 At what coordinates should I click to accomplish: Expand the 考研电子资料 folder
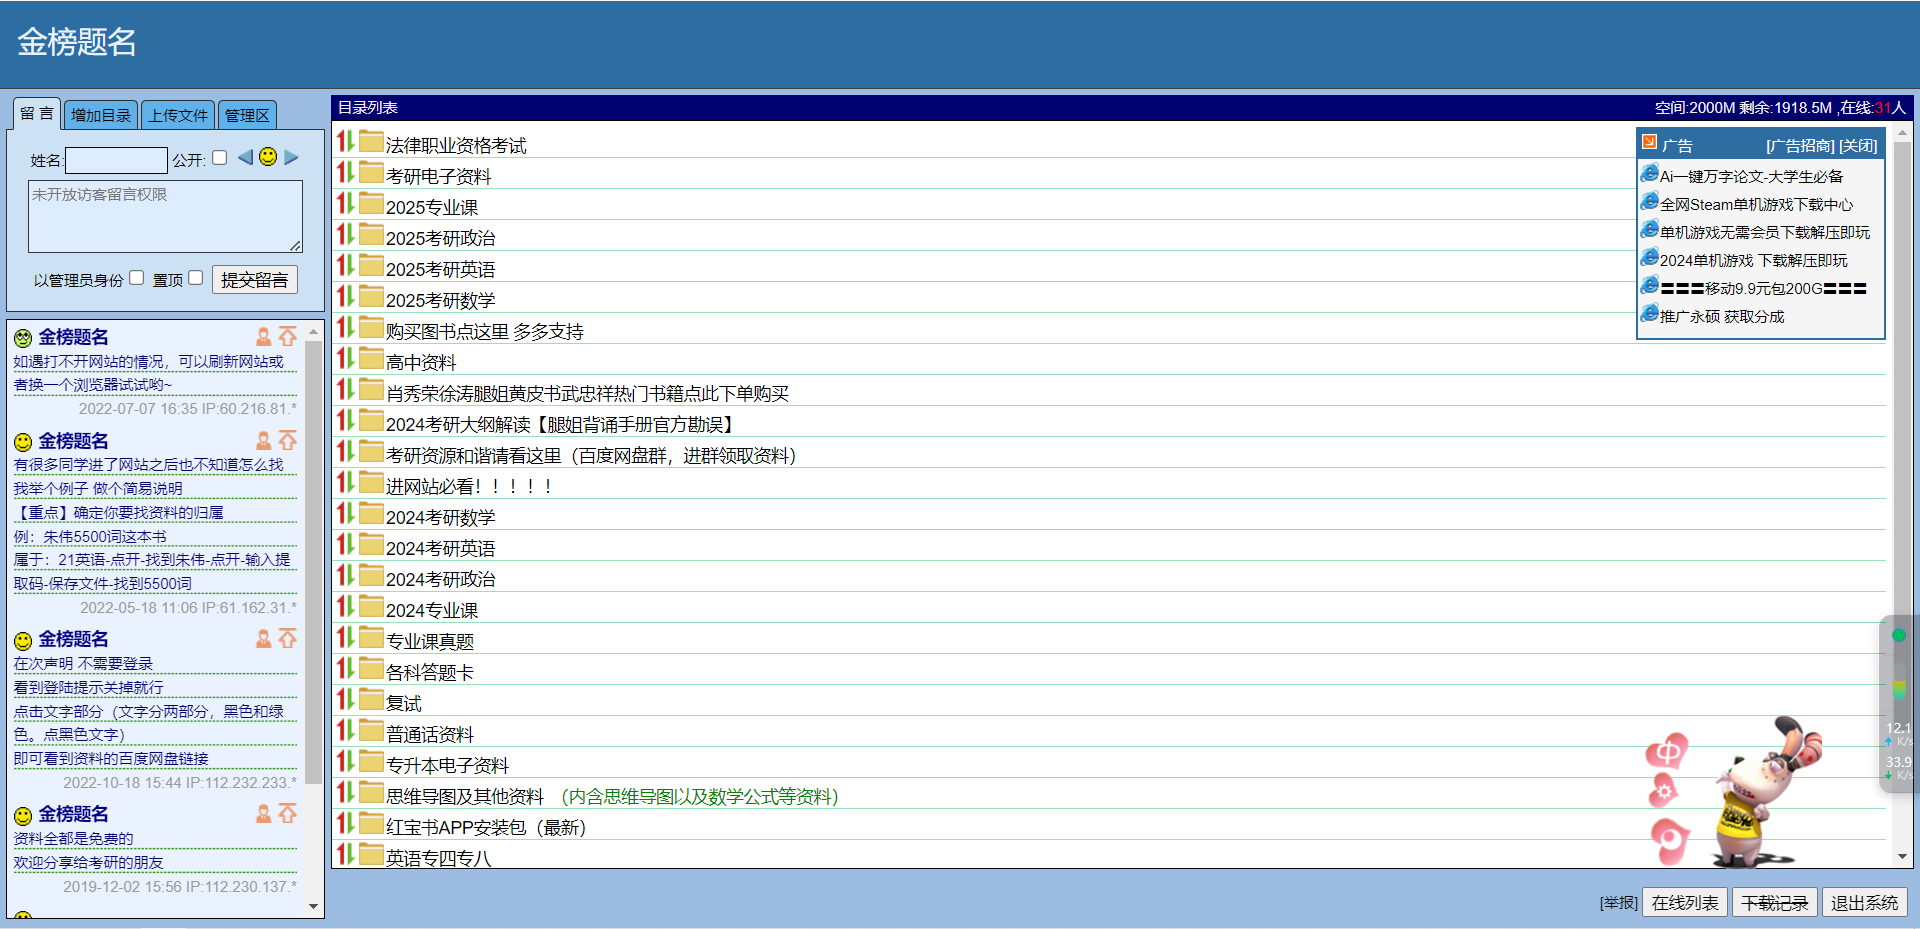(x=438, y=177)
